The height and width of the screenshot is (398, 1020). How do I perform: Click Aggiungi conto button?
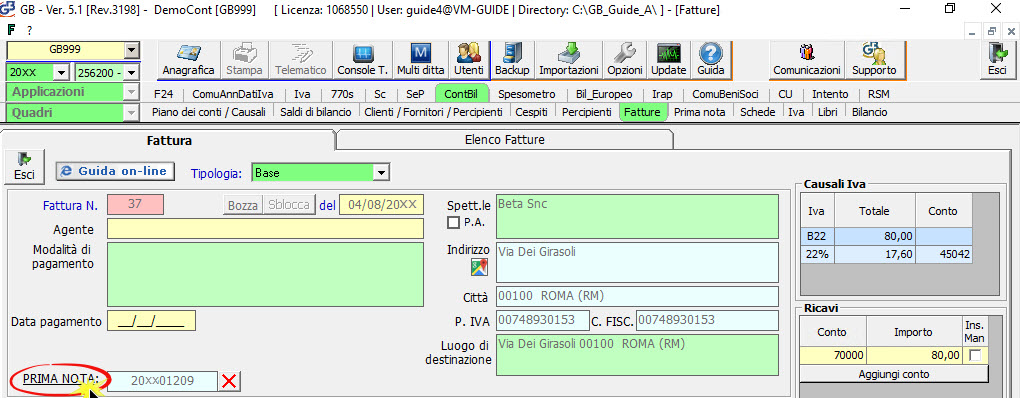pos(894,375)
